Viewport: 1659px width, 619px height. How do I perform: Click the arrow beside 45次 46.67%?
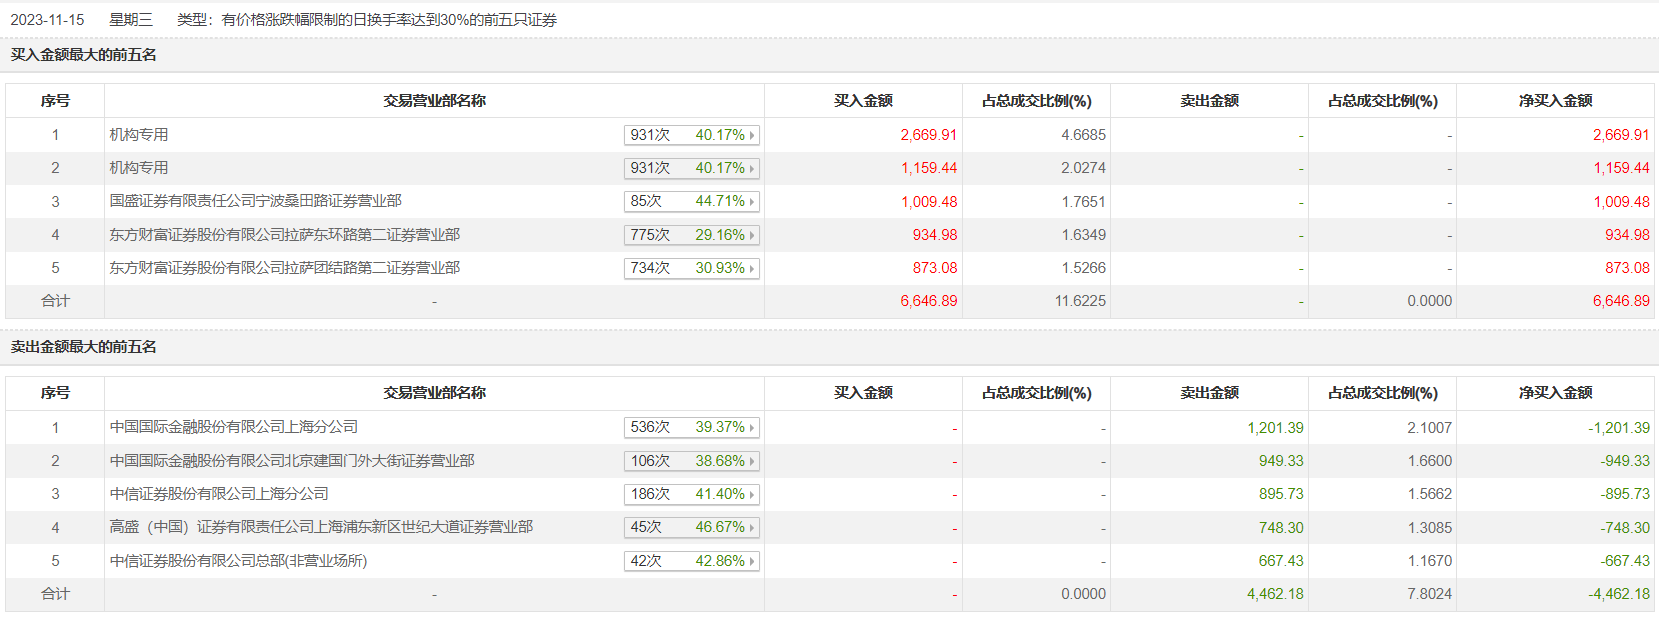click(x=752, y=528)
